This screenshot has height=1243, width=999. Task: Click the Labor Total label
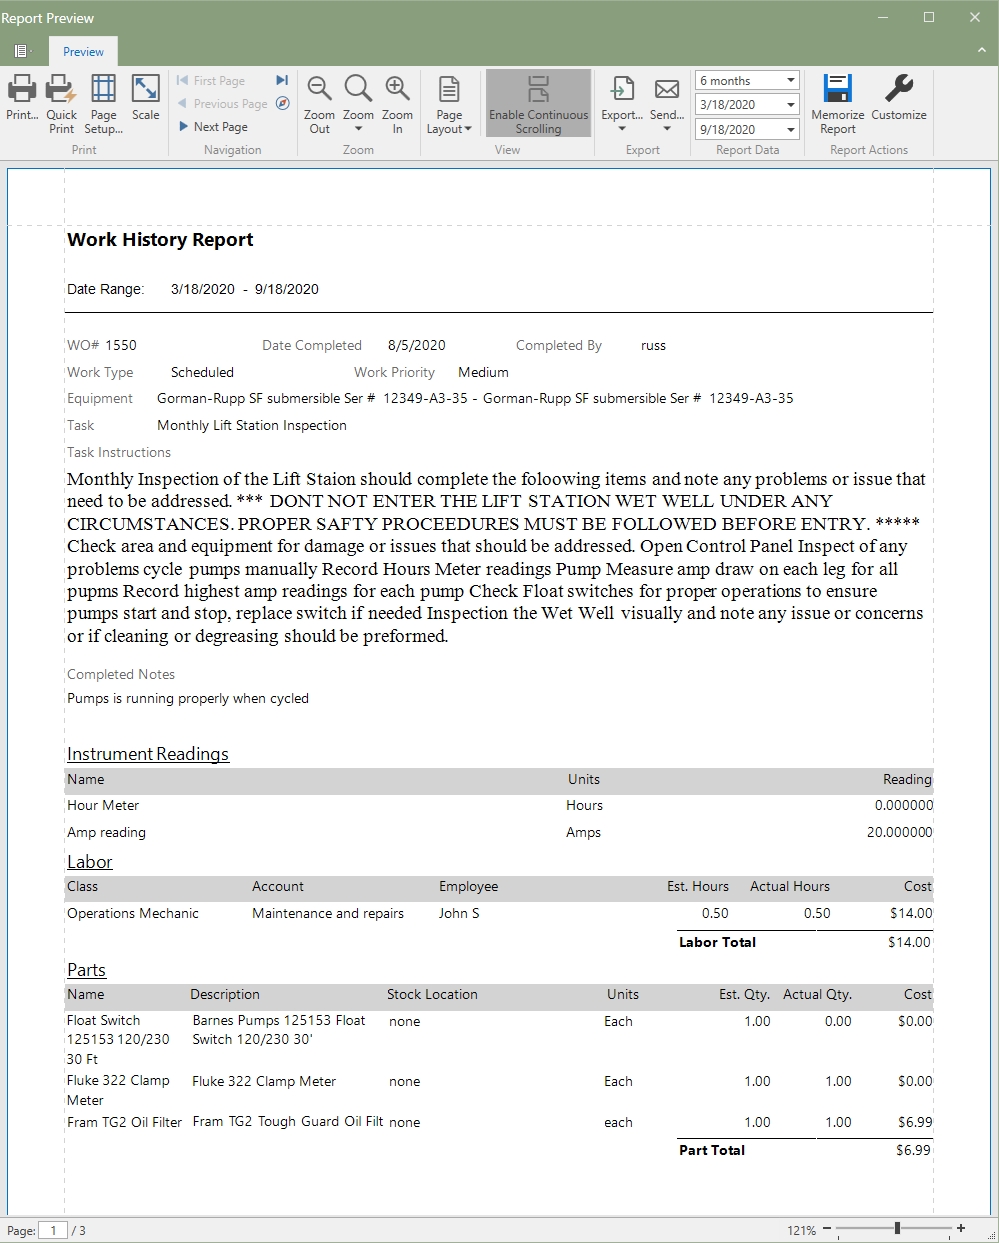717,942
